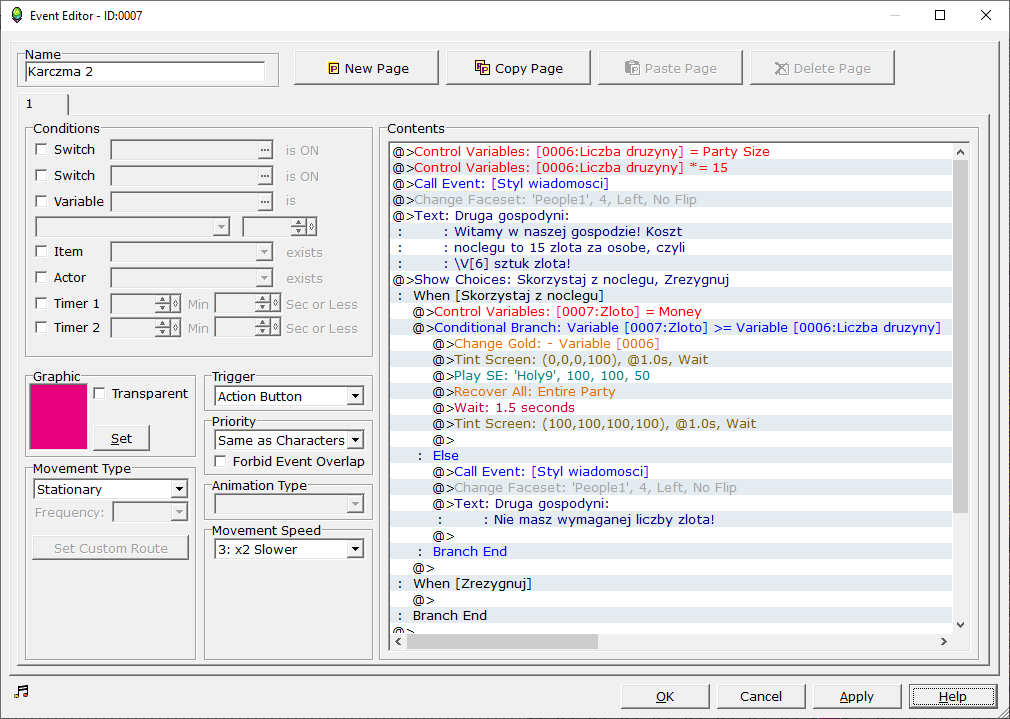
Task: Click the Contents scroll left arrow
Action: [x=398, y=641]
